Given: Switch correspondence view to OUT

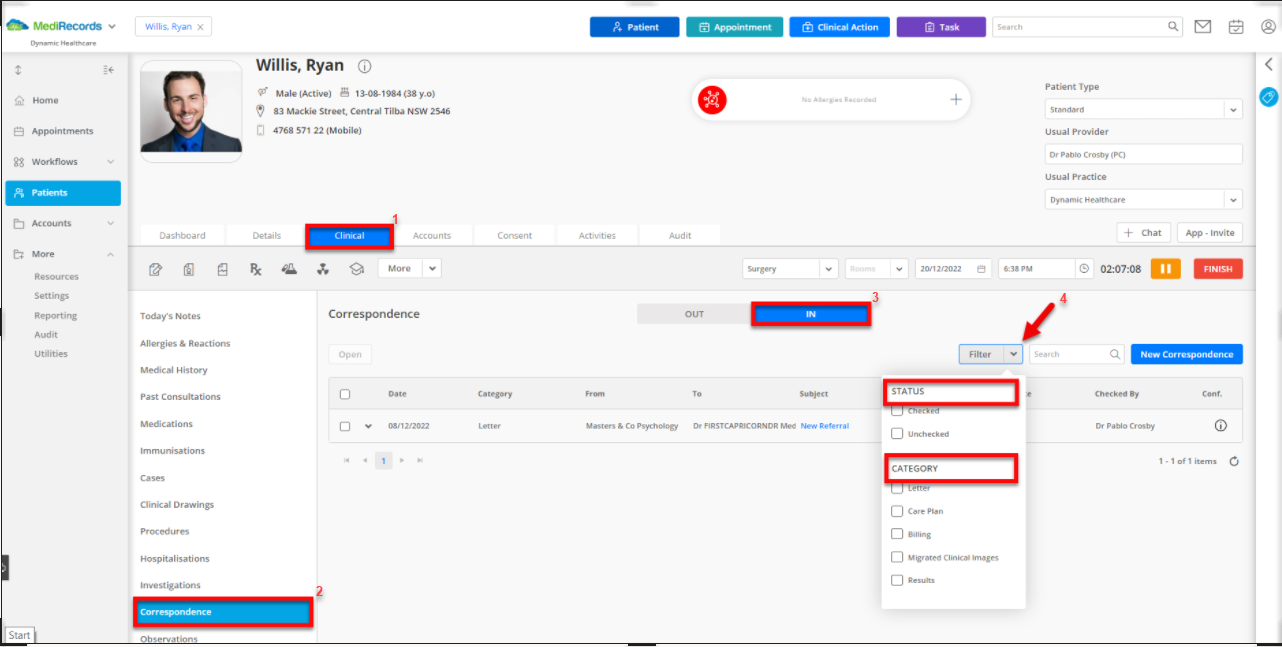Looking at the screenshot, I should [x=694, y=314].
